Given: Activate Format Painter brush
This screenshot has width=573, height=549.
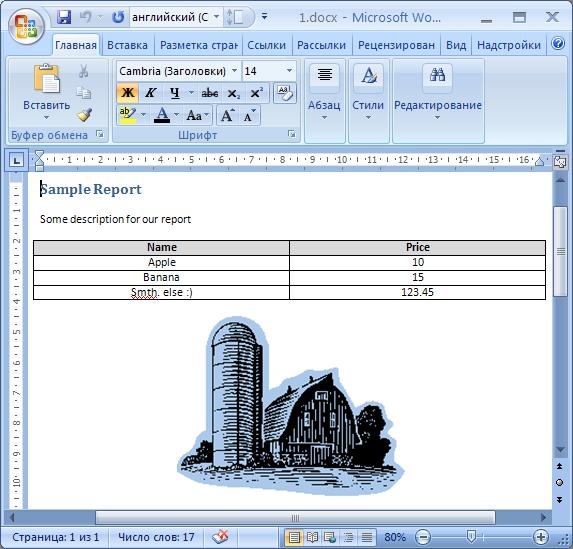Looking at the screenshot, I should pyautogui.click(x=84, y=115).
